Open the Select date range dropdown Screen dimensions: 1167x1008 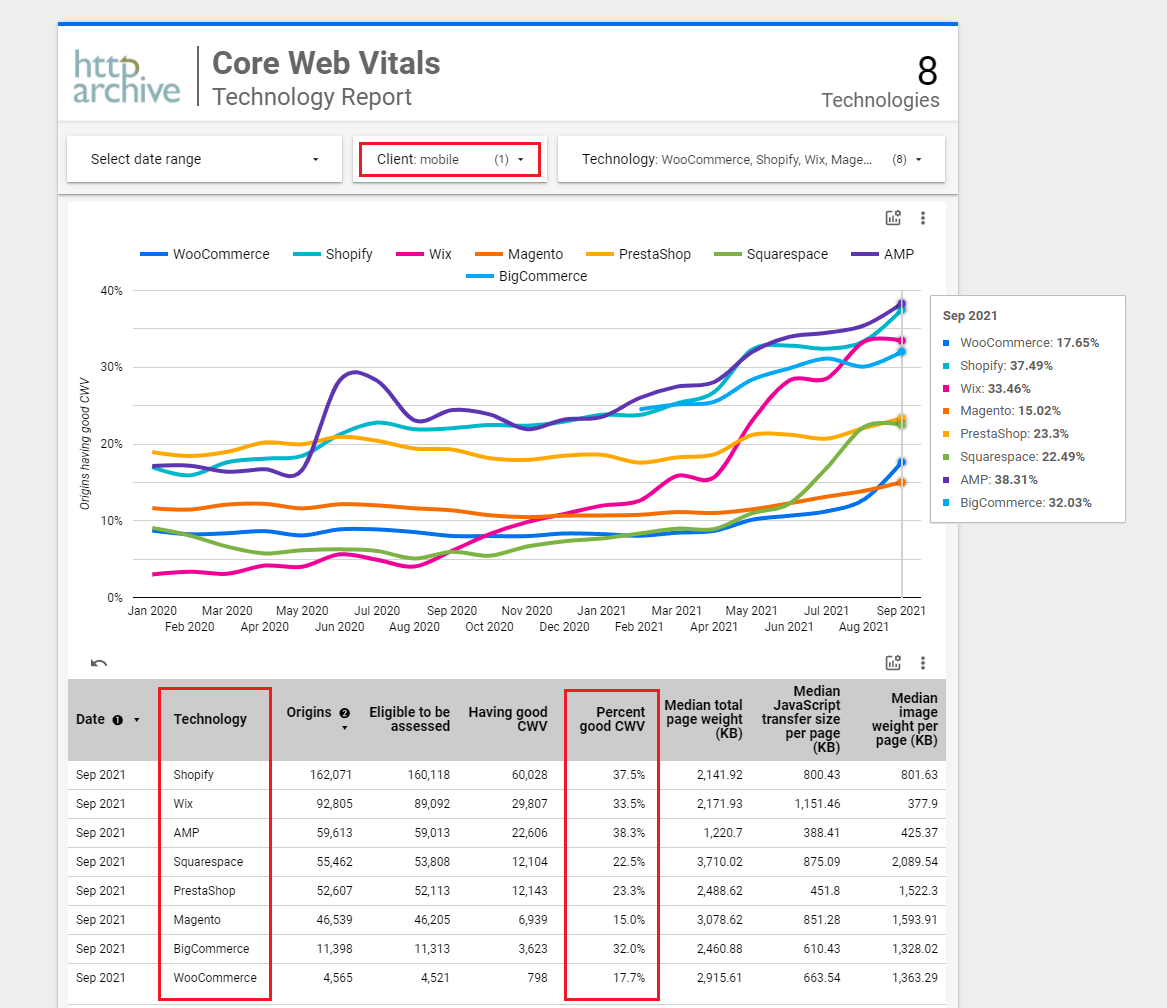[x=205, y=159]
